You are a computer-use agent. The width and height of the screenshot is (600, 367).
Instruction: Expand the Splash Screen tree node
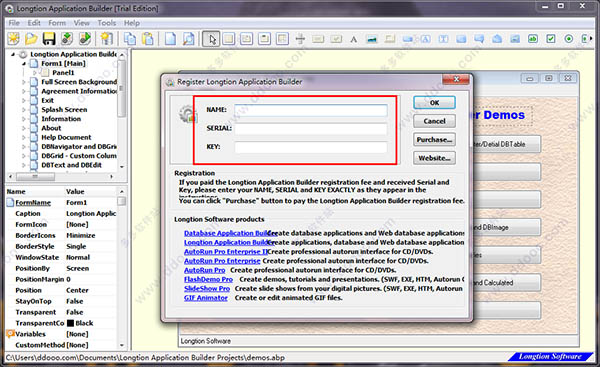click(x=24, y=110)
